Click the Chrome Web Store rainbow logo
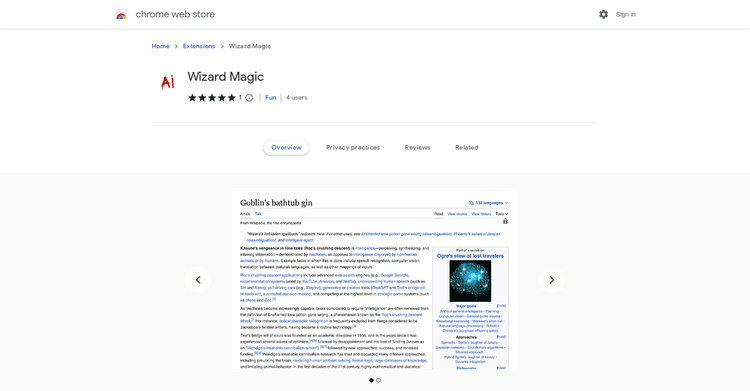750x391 pixels. click(x=121, y=15)
